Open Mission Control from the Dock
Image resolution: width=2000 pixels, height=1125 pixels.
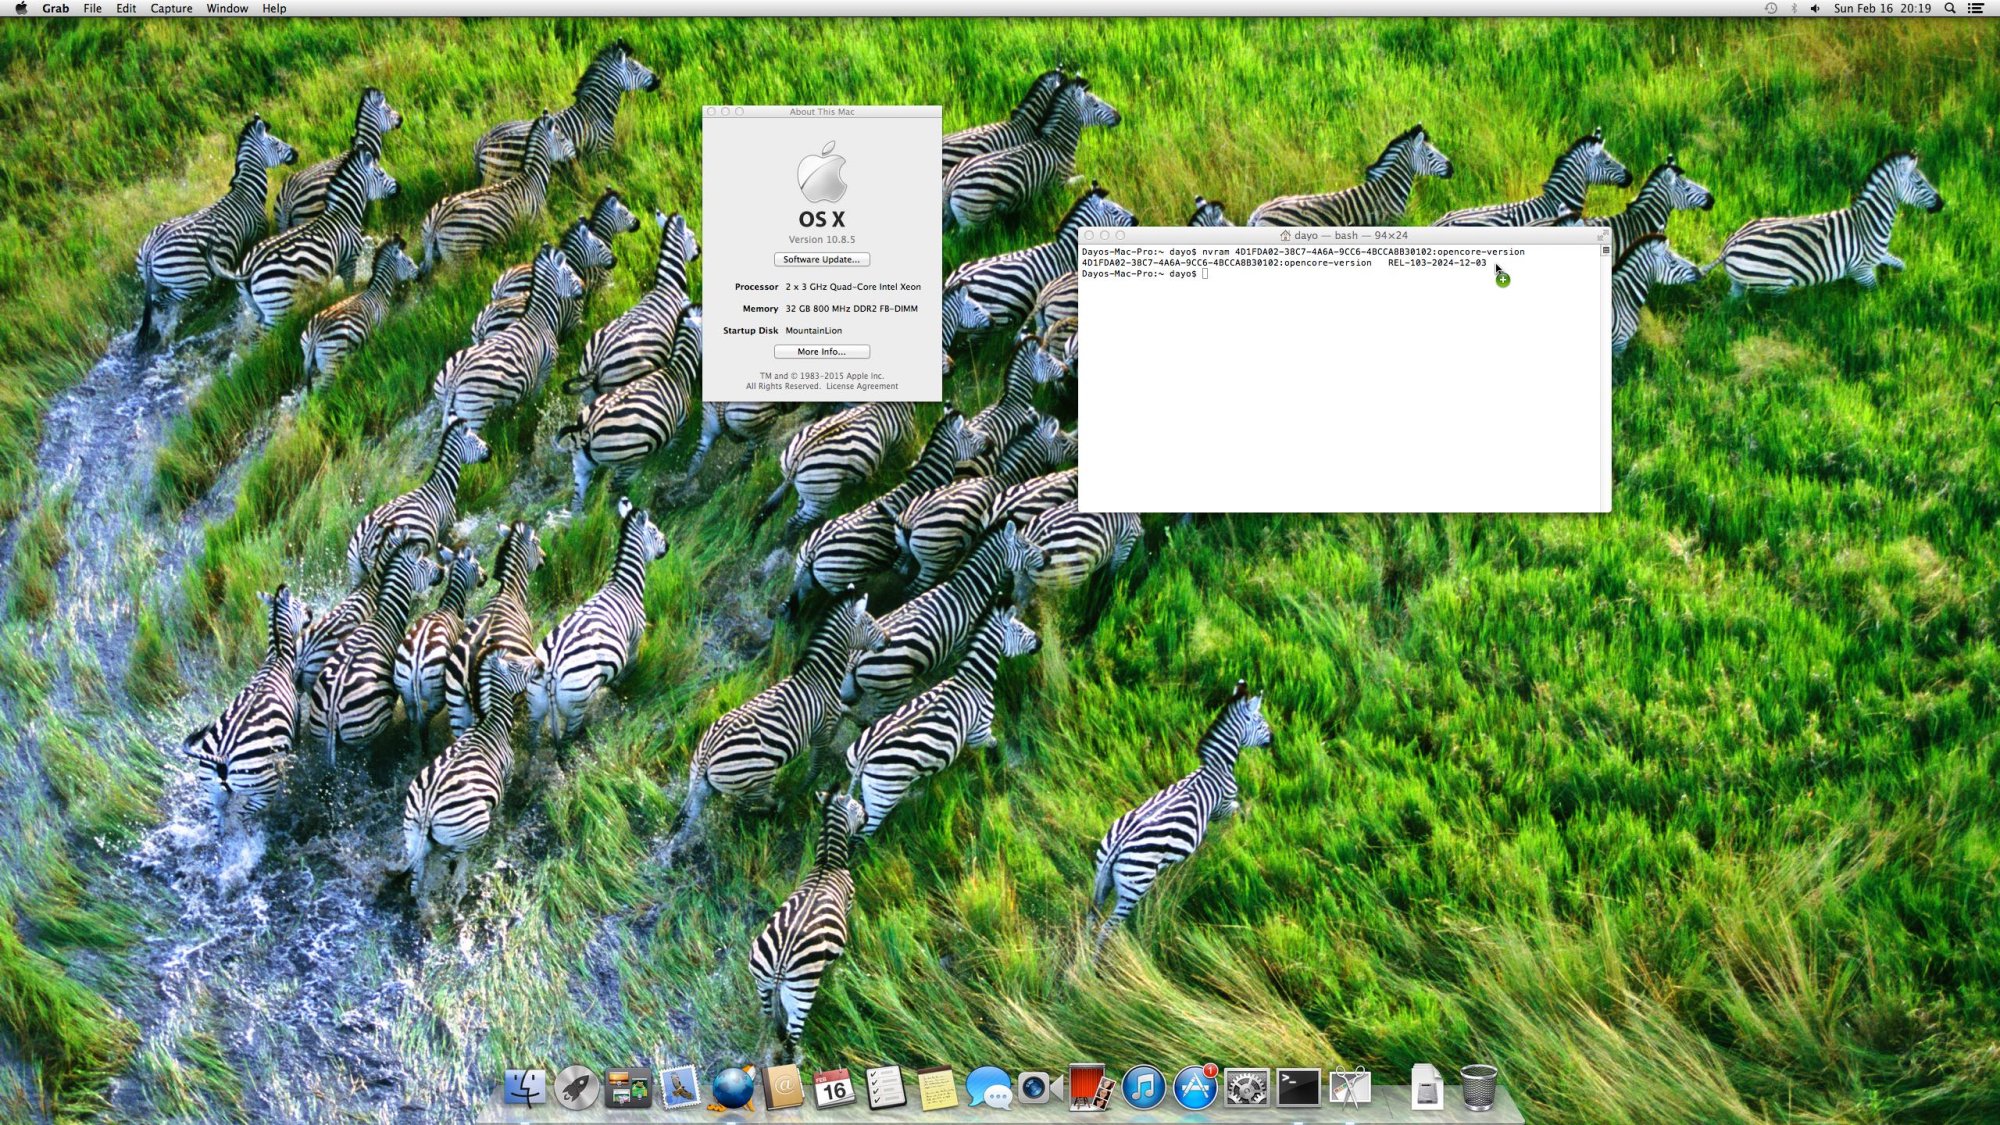pos(628,1088)
